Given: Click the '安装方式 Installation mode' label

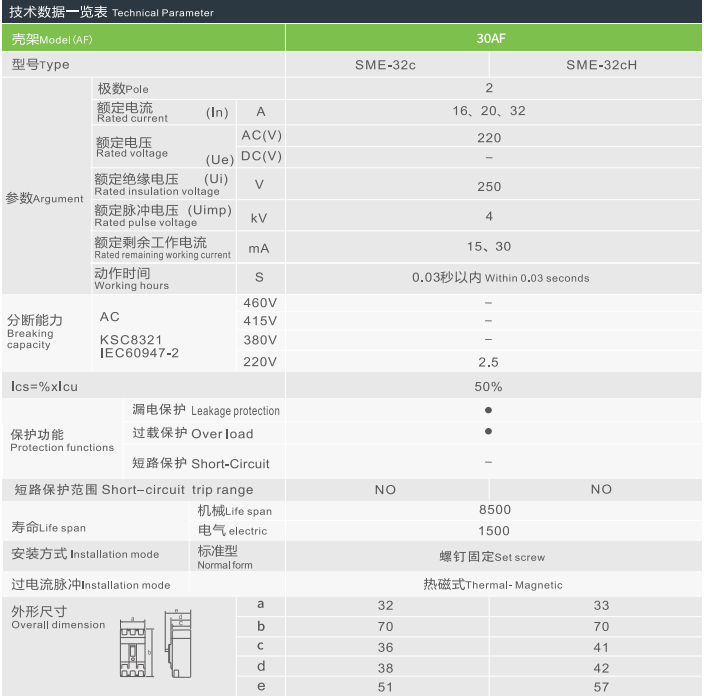Looking at the screenshot, I should click(85, 554).
